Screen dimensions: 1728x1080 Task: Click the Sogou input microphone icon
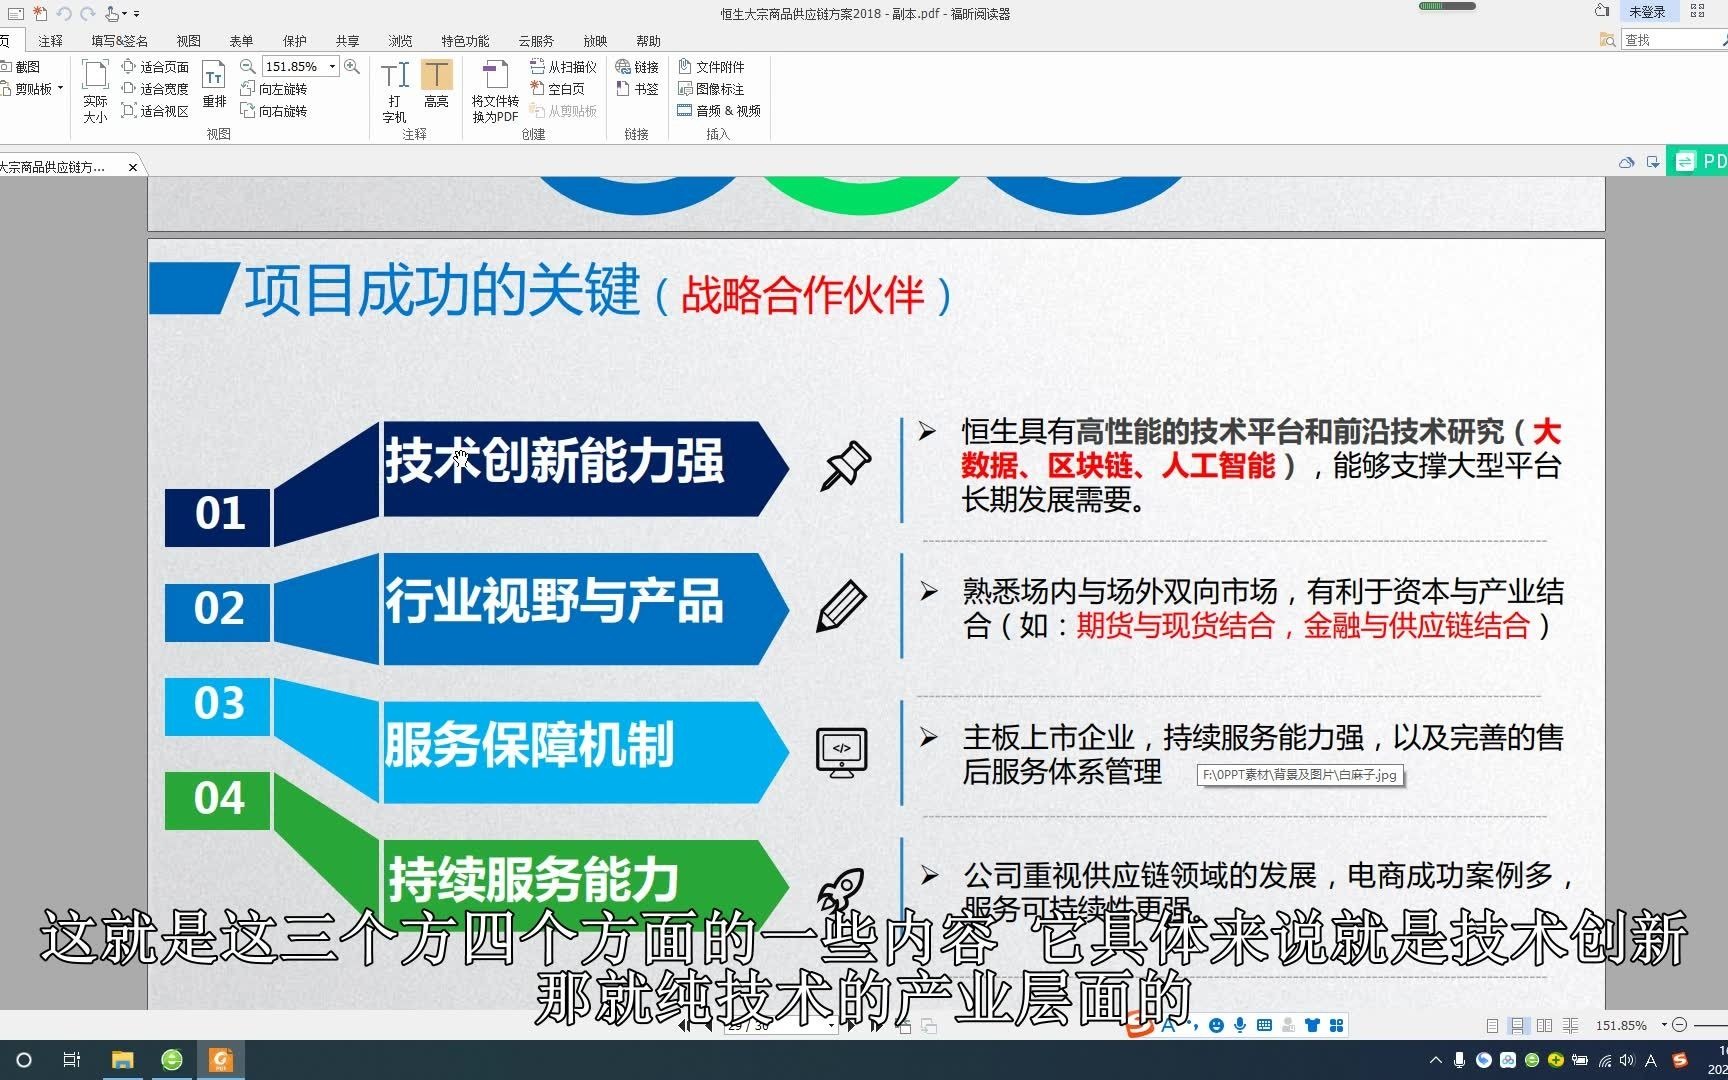[x=1240, y=1025]
